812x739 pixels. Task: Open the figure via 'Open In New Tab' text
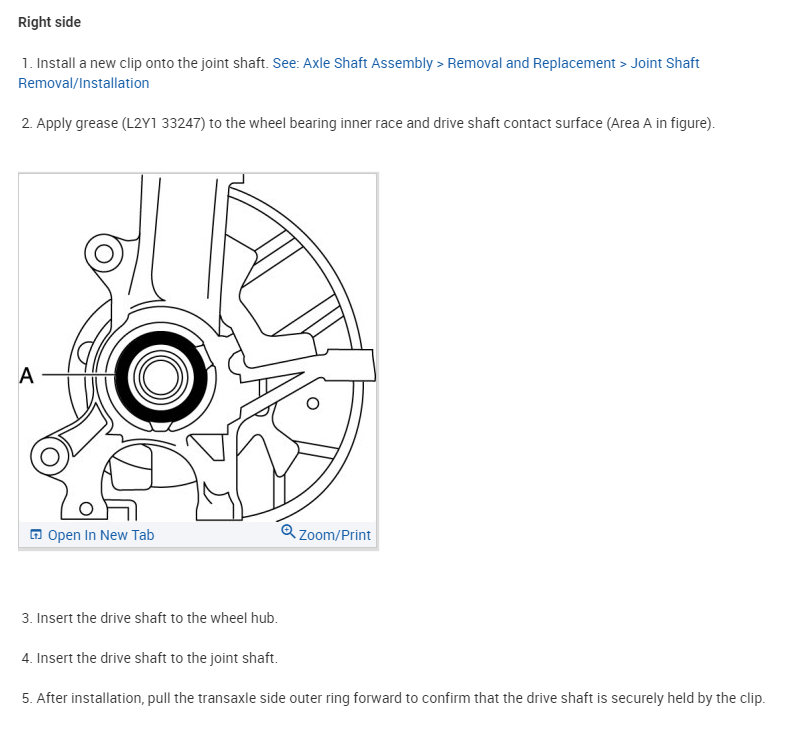pyautogui.click(x=100, y=535)
